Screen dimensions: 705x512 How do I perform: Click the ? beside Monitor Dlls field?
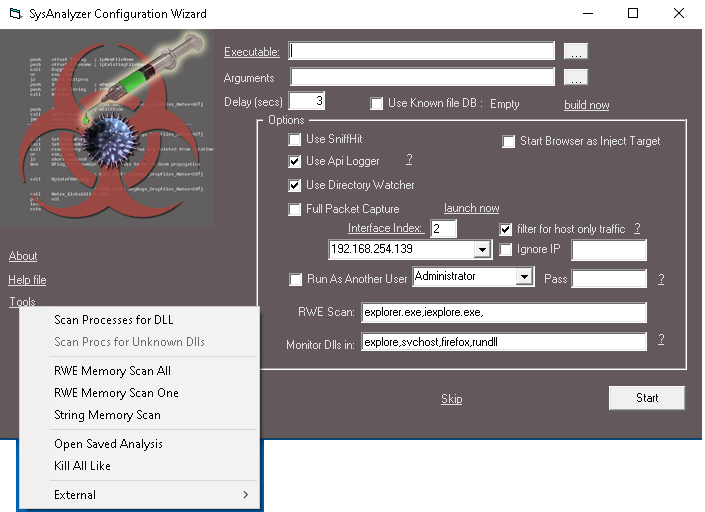tap(661, 339)
